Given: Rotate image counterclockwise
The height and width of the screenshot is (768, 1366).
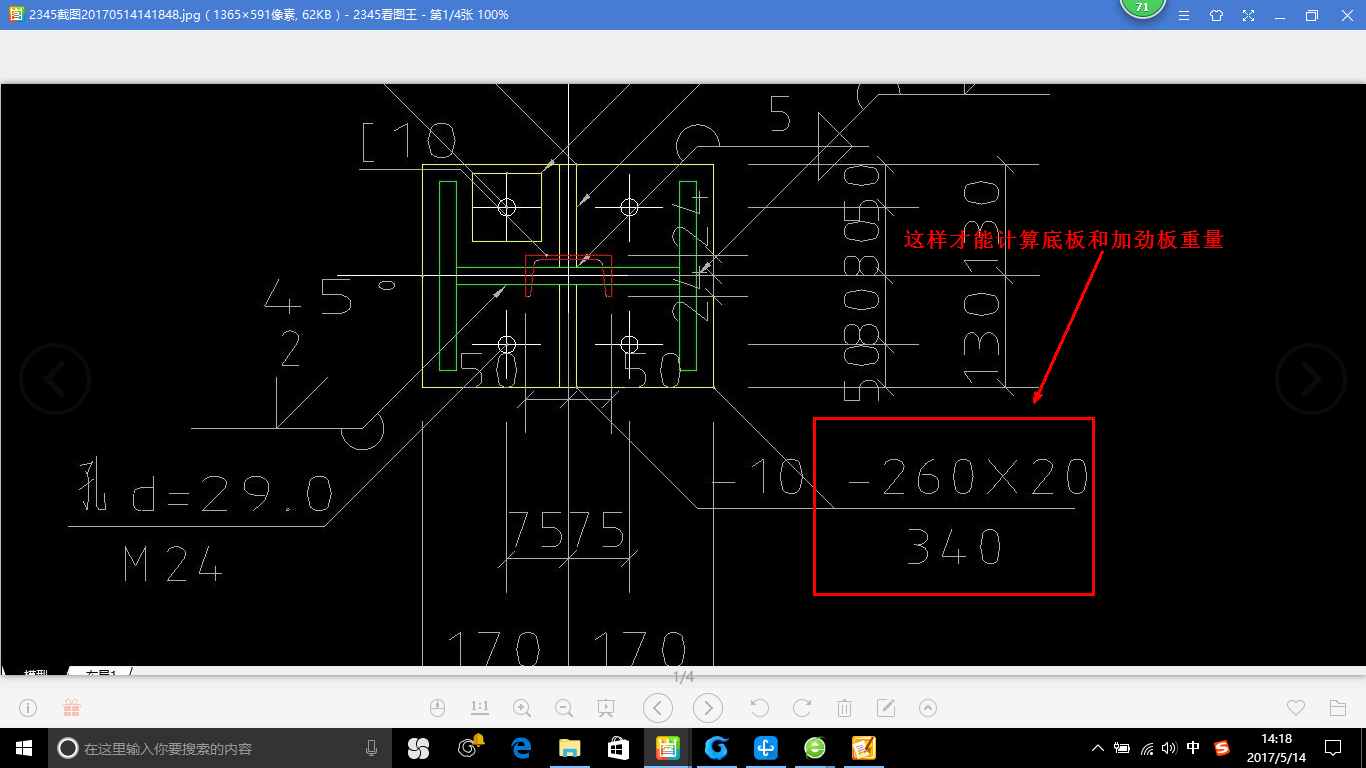Looking at the screenshot, I should coord(760,708).
